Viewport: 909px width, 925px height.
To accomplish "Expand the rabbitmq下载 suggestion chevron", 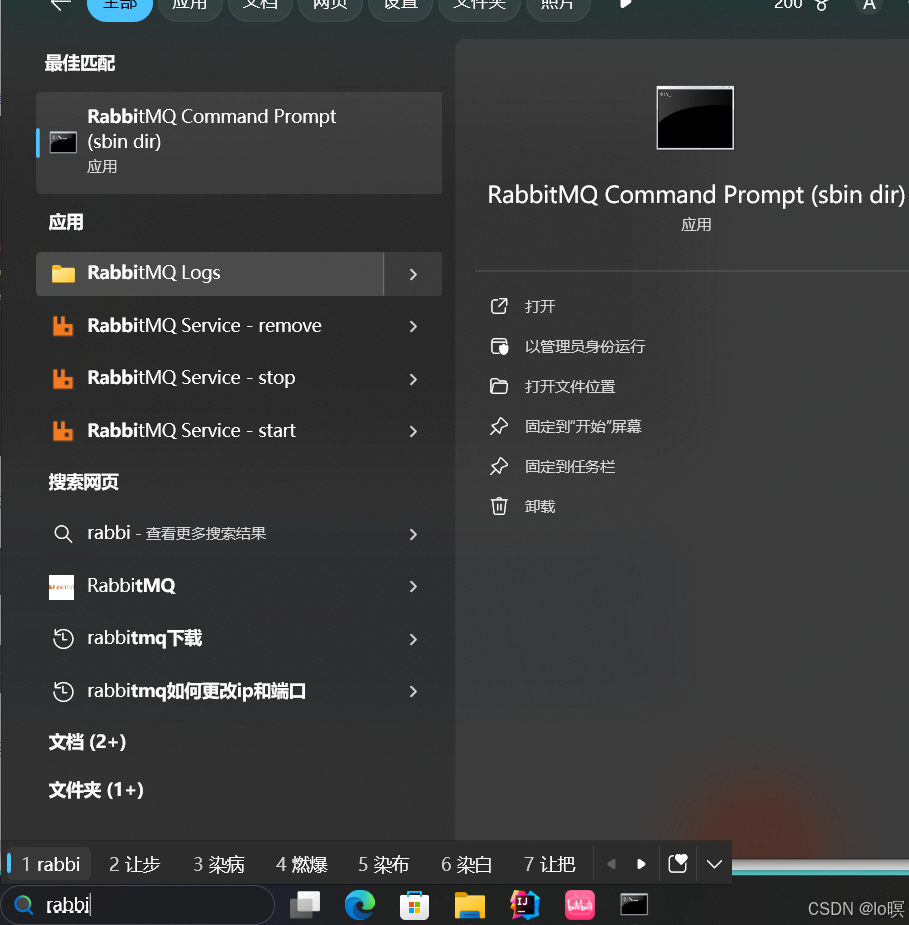I will 414,639.
